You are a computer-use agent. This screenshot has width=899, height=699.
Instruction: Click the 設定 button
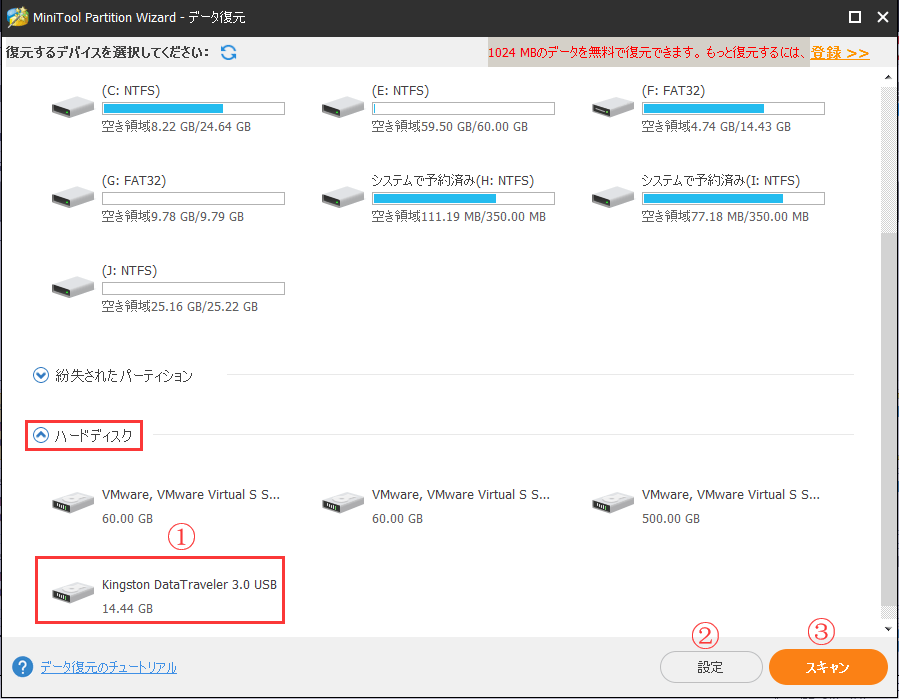(711, 667)
